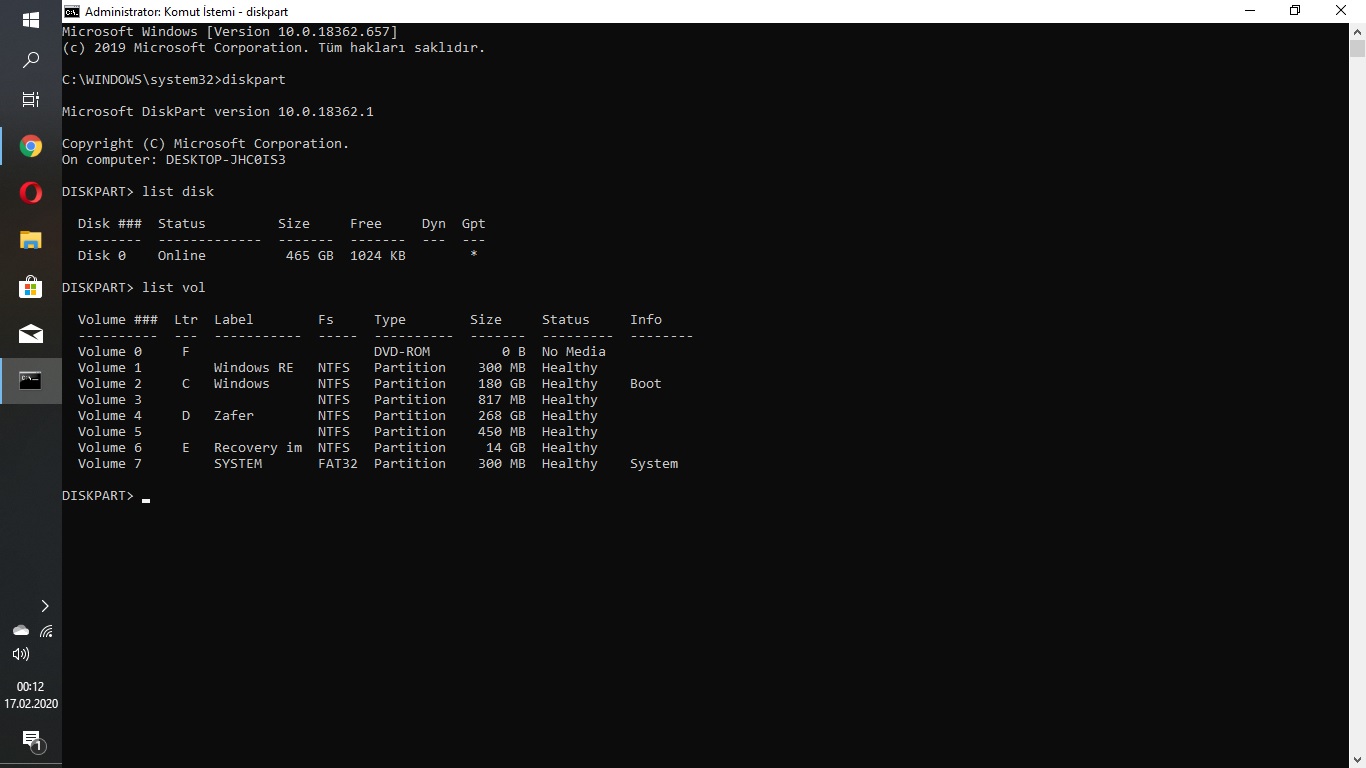Click the 'Recovery im' label
The width and height of the screenshot is (1366, 768).
coord(258,447)
